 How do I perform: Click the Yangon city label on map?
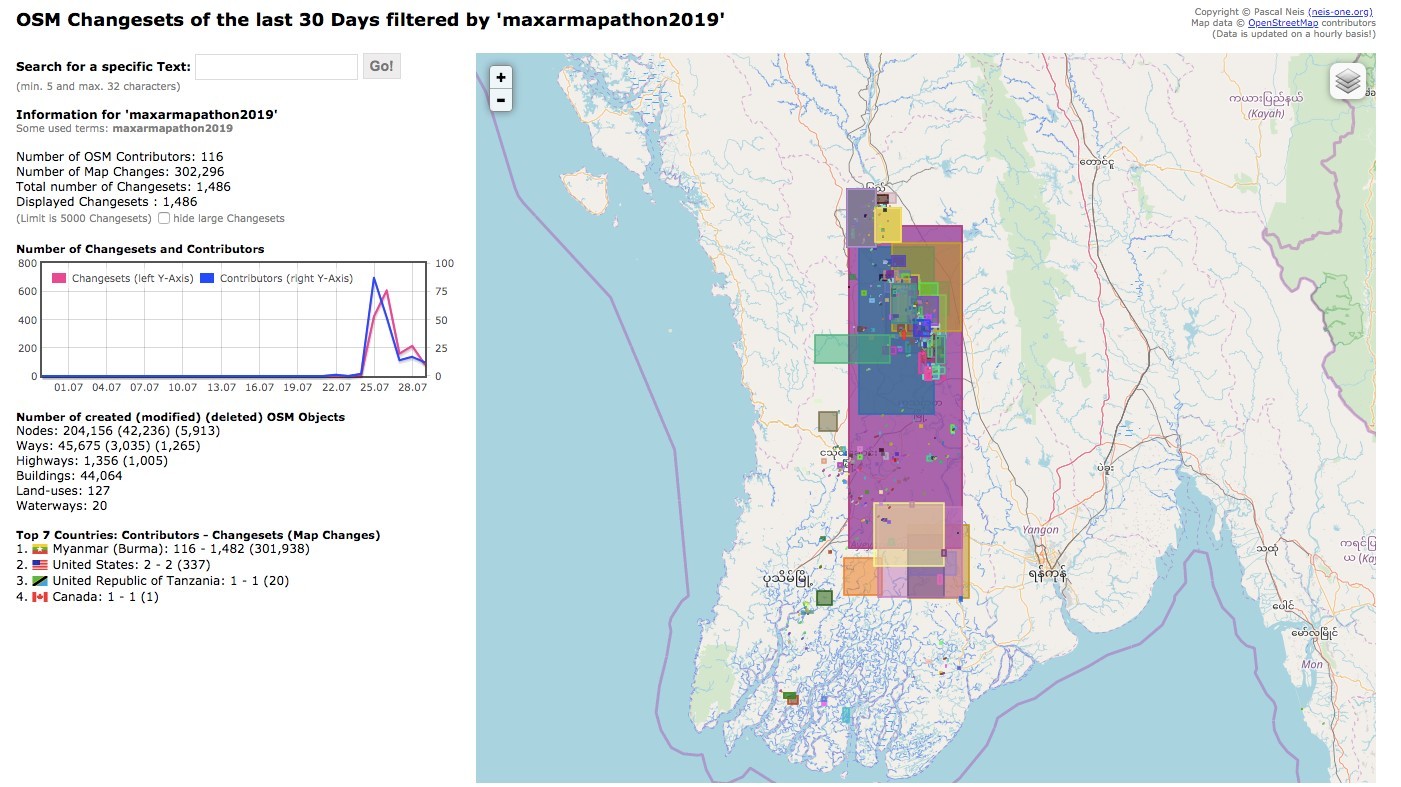1039,530
